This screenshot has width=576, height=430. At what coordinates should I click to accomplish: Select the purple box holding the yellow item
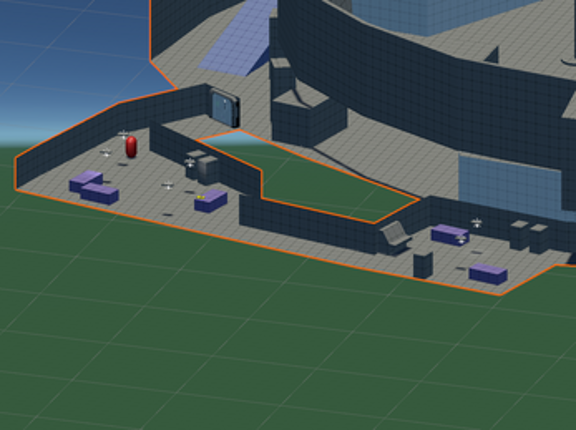click(210, 201)
